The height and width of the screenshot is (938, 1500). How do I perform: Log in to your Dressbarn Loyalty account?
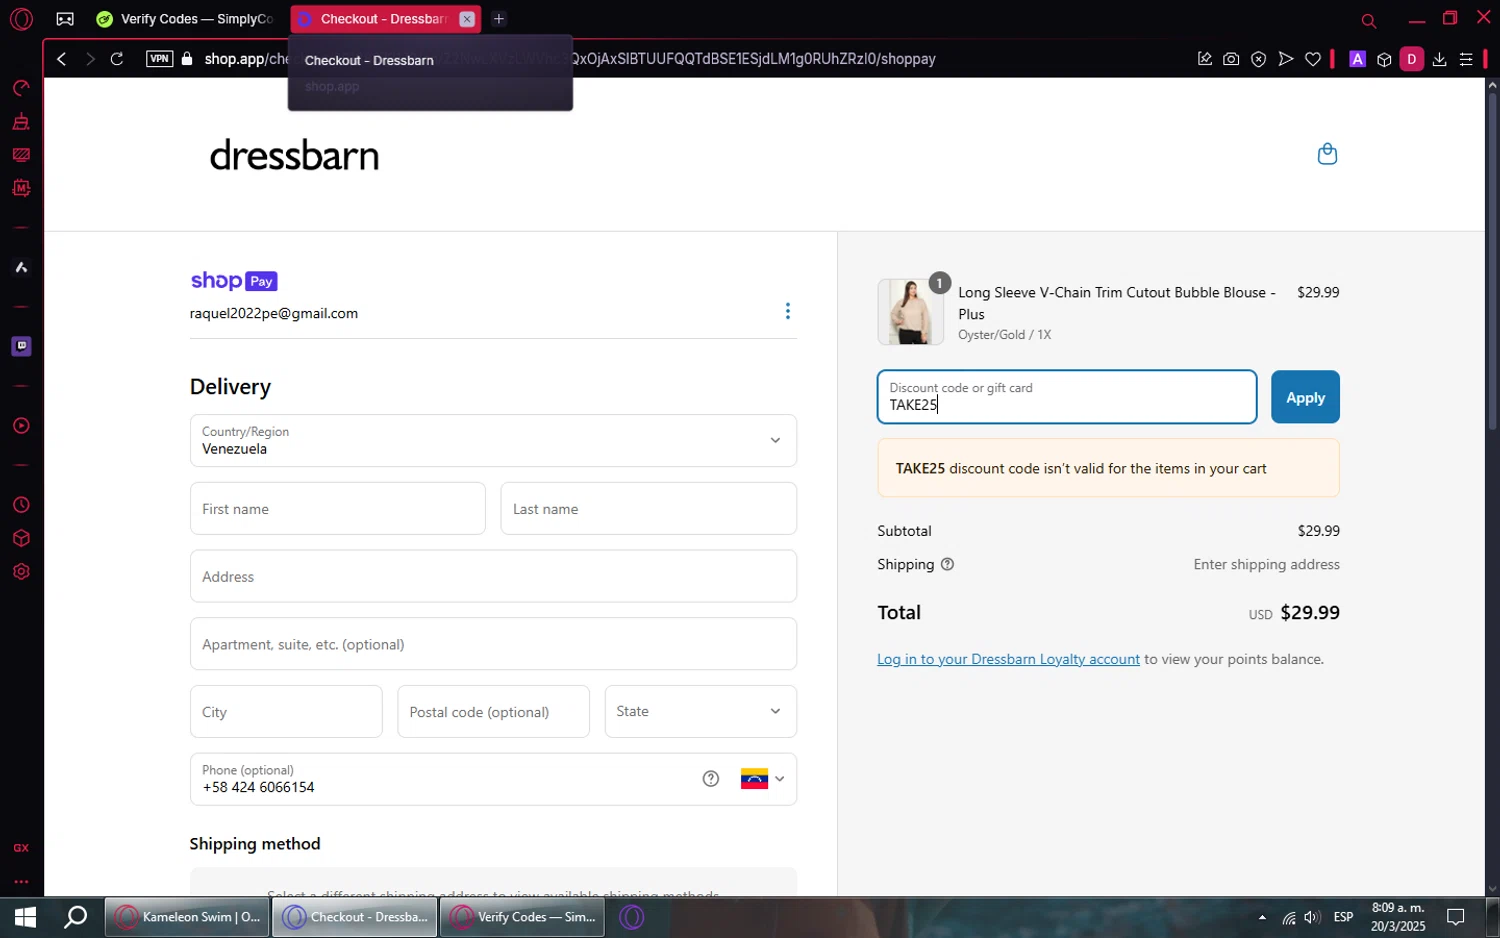pyautogui.click(x=1008, y=659)
